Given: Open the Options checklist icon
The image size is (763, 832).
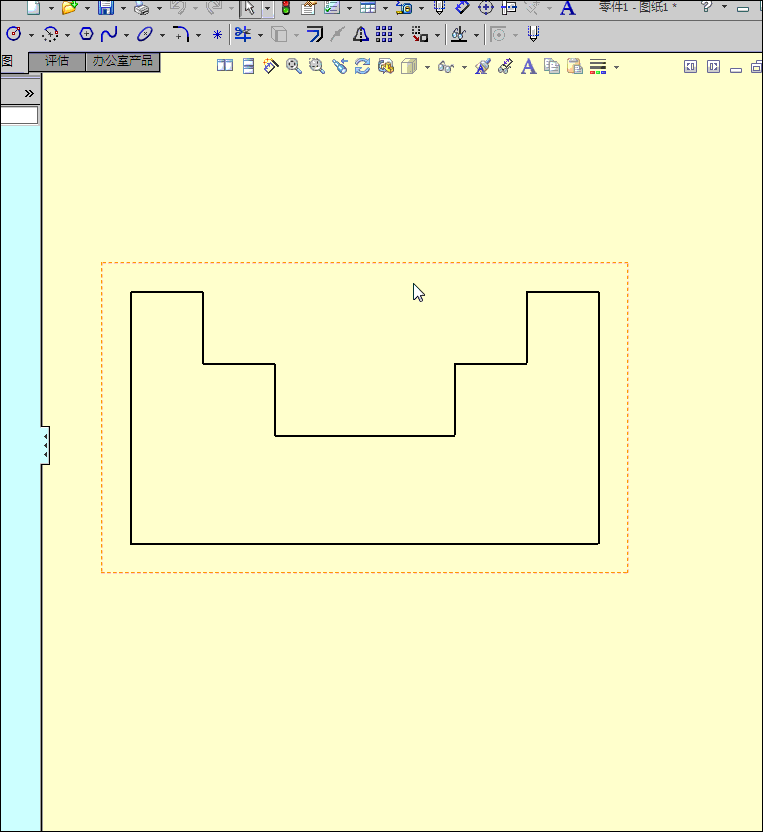Looking at the screenshot, I should pyautogui.click(x=332, y=8).
